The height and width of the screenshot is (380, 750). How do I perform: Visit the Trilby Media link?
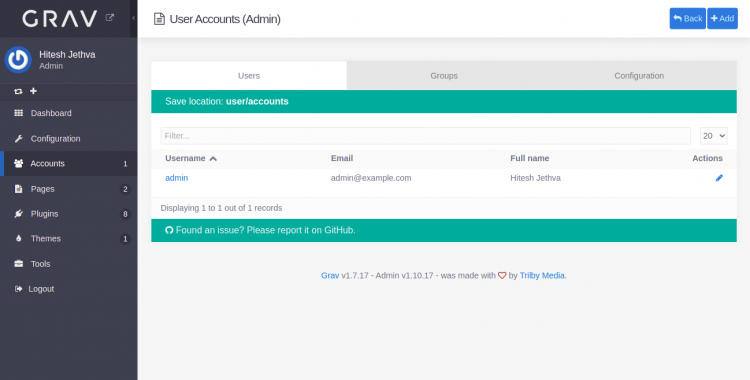(x=542, y=276)
